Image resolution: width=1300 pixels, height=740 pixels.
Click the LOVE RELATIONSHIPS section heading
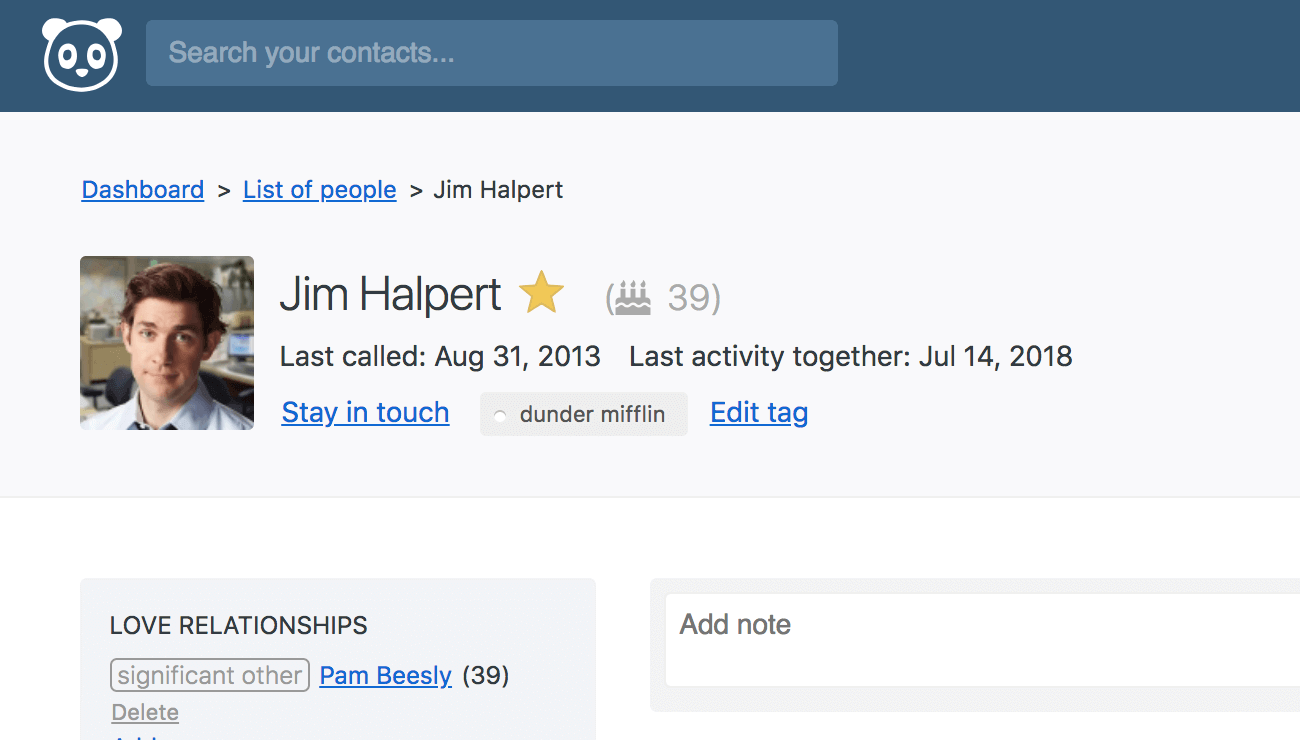click(x=239, y=626)
